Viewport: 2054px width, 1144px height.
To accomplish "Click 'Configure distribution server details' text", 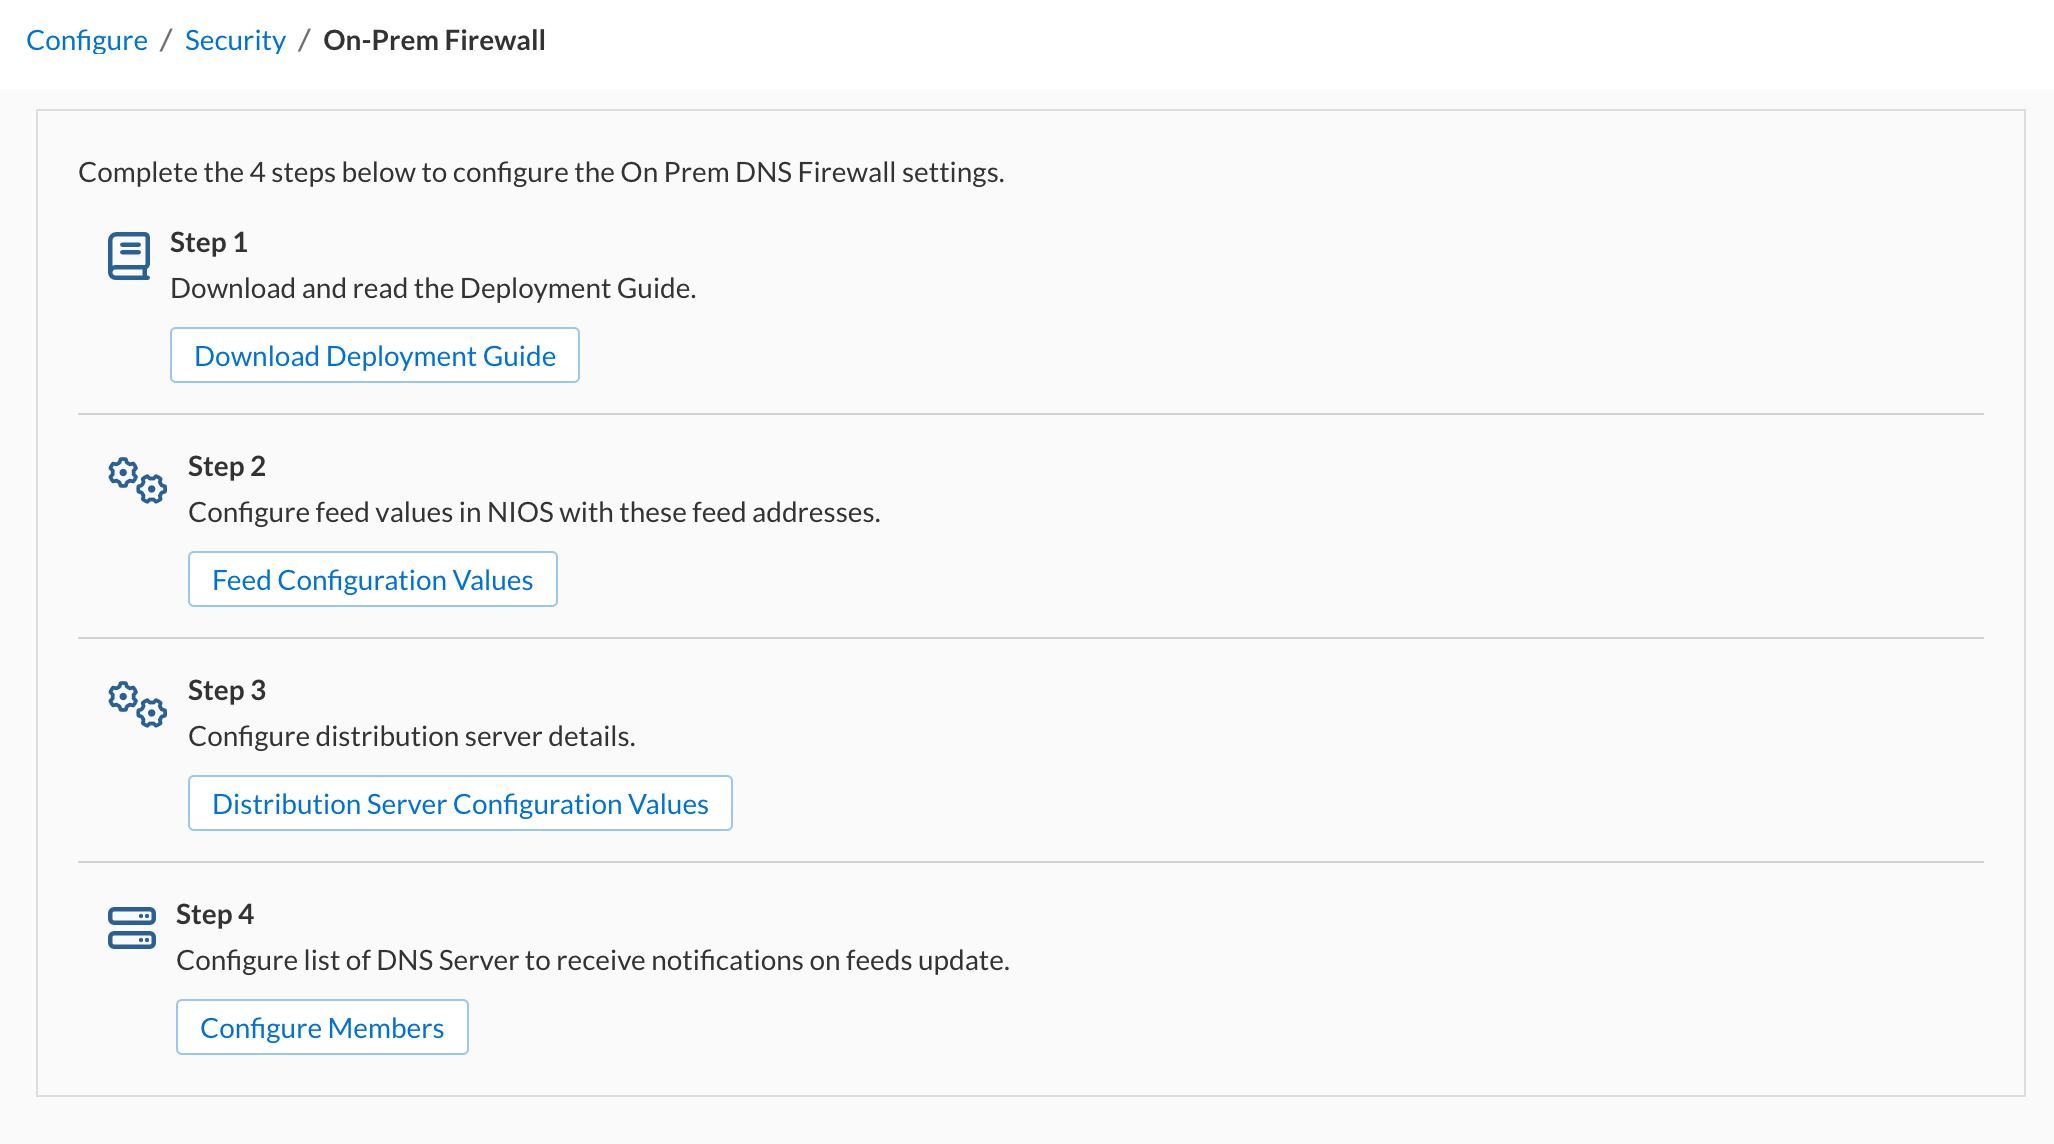I will point(411,736).
